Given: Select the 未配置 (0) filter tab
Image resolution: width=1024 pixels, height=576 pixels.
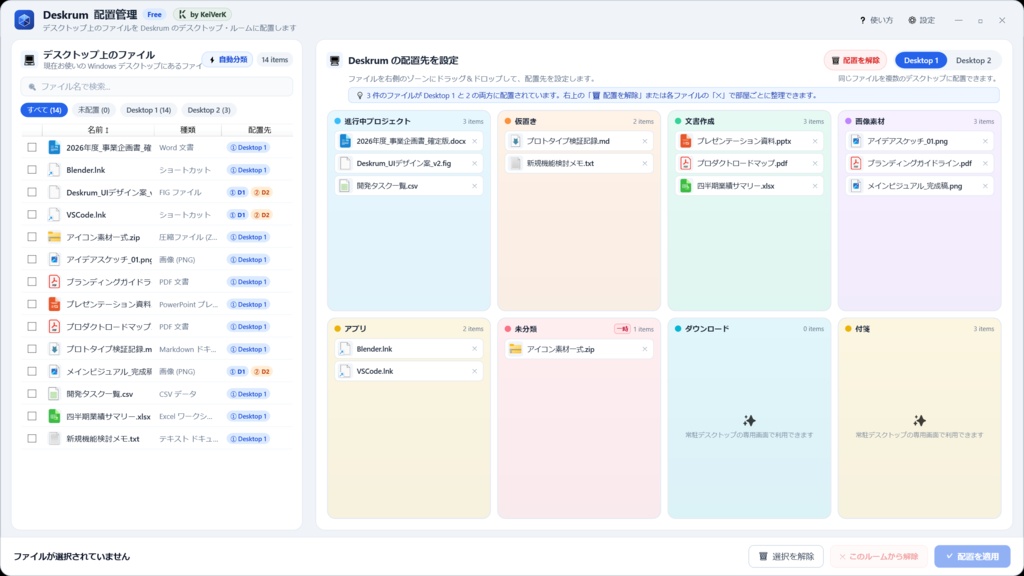Looking at the screenshot, I should point(94,110).
